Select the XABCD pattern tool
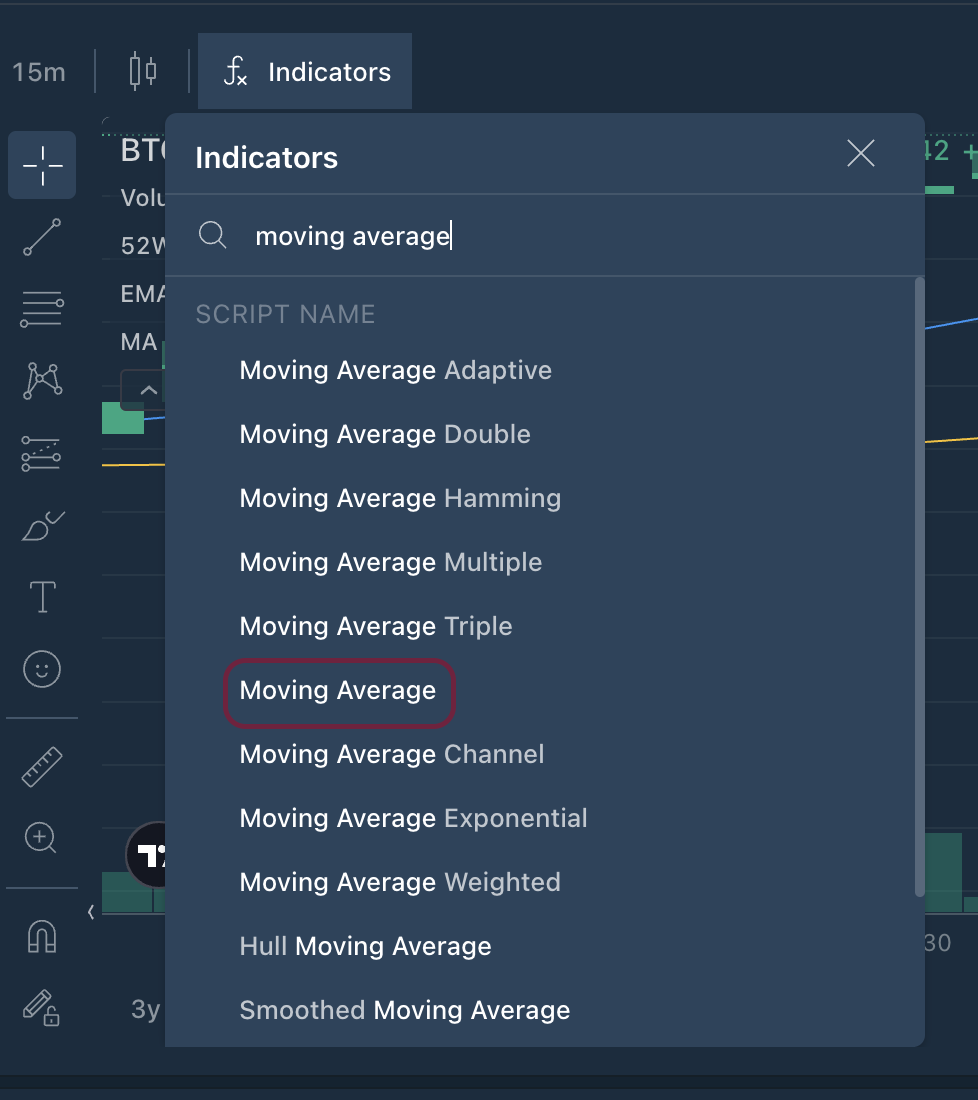This screenshot has height=1100, width=978. 42,380
